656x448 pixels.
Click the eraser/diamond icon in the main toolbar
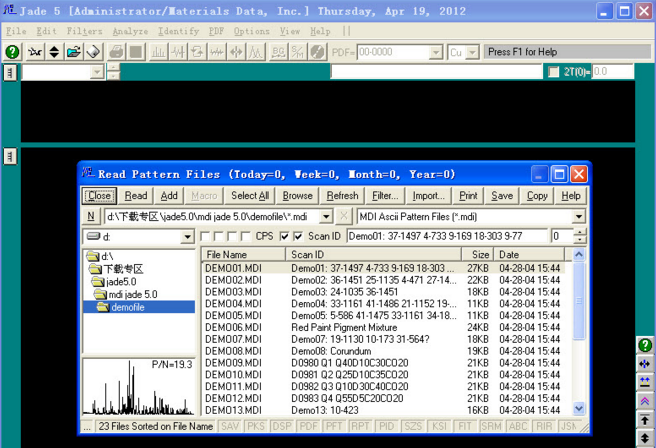click(x=93, y=52)
